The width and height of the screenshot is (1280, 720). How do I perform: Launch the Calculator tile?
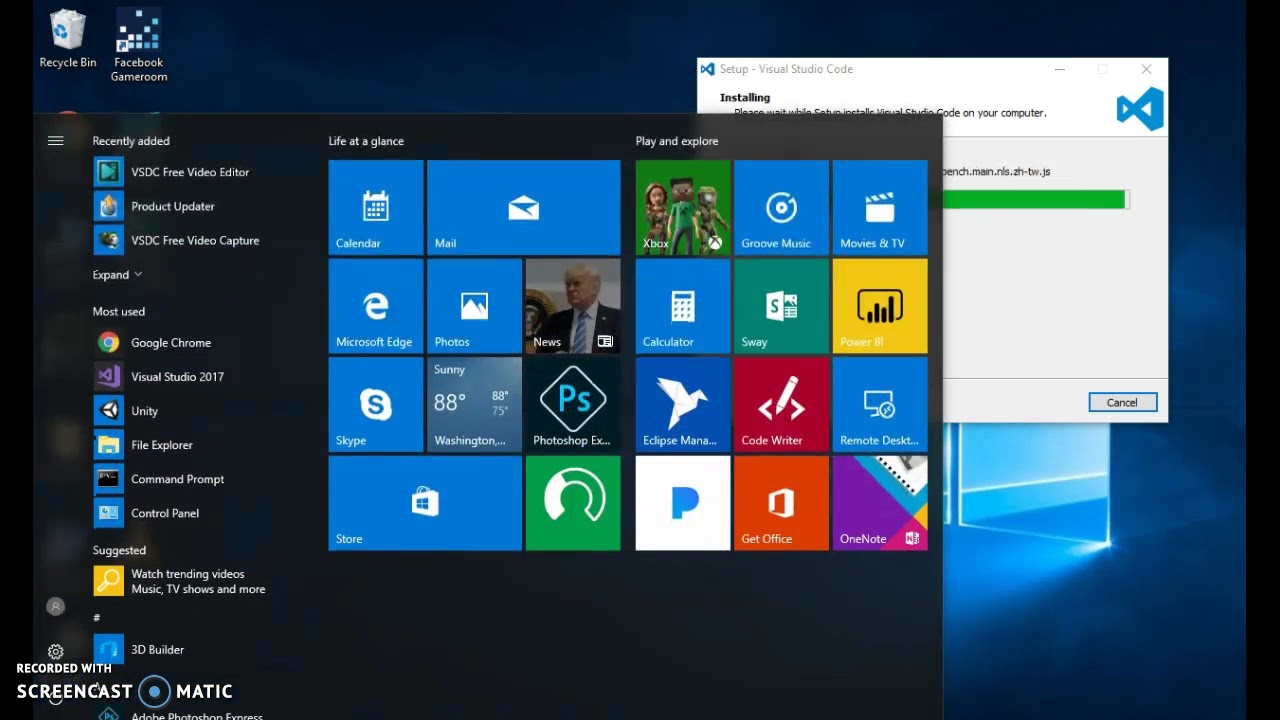point(683,306)
